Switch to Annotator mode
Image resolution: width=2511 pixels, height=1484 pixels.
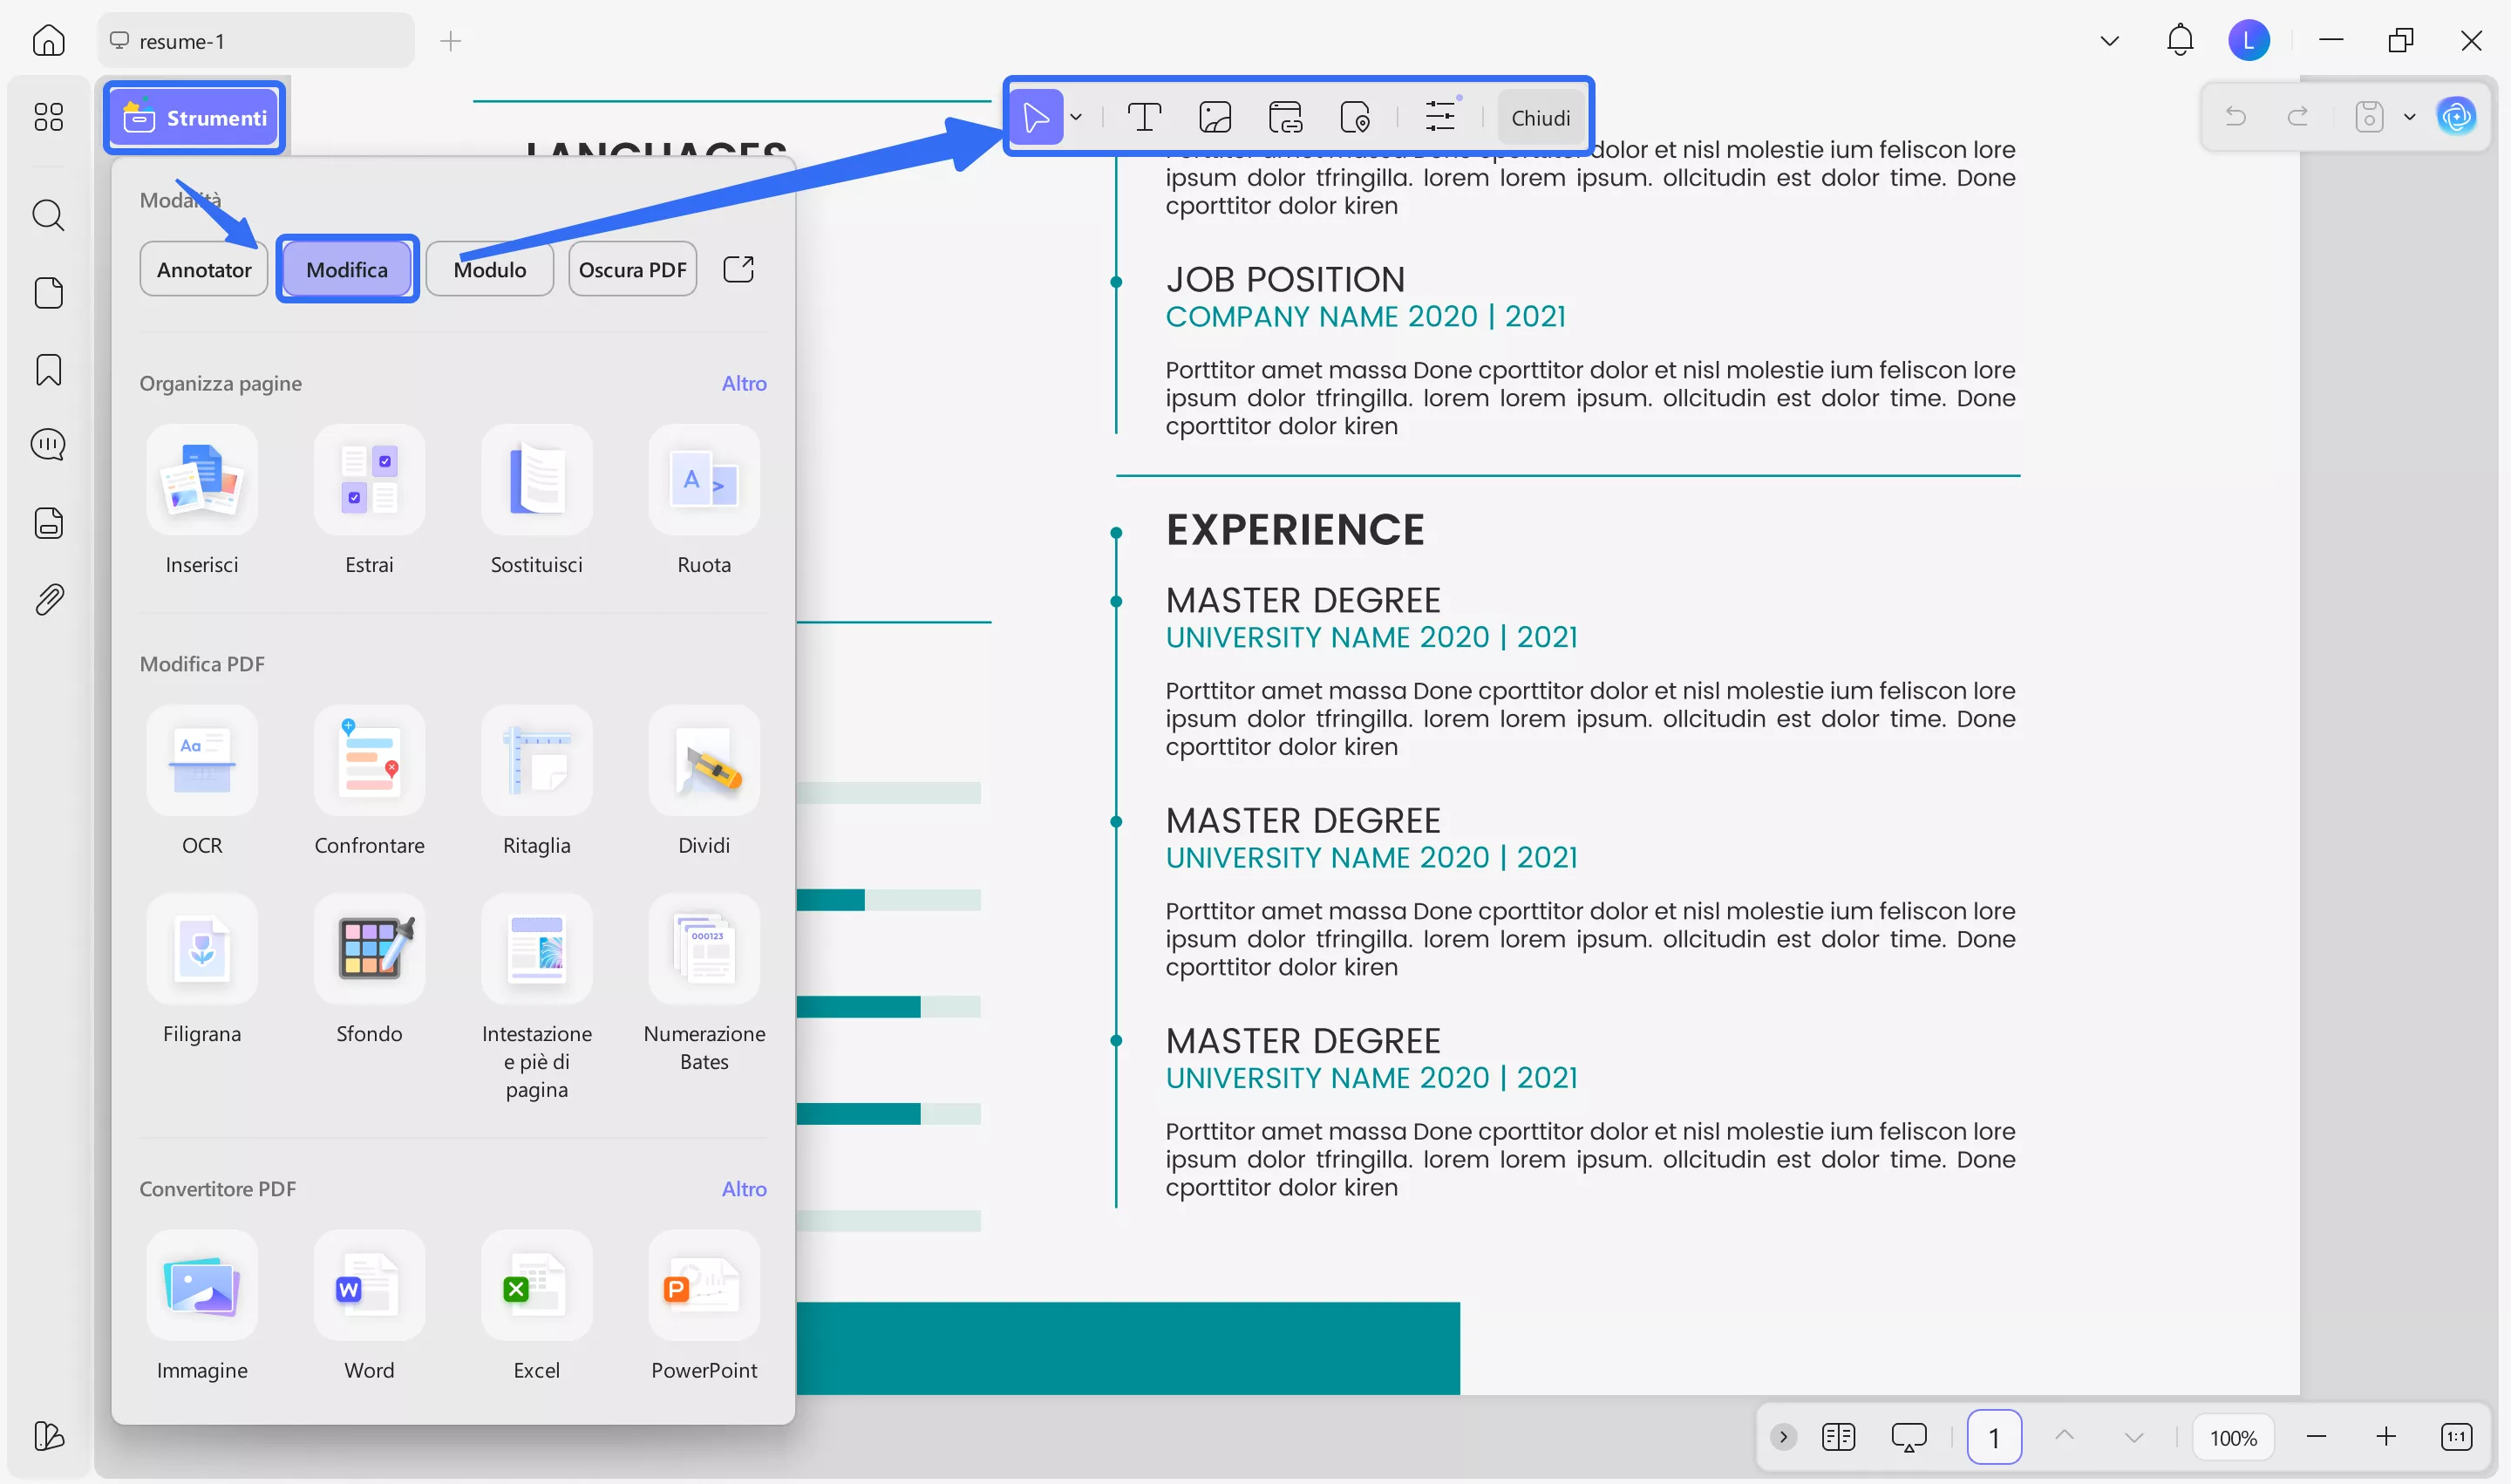pyautogui.click(x=203, y=269)
